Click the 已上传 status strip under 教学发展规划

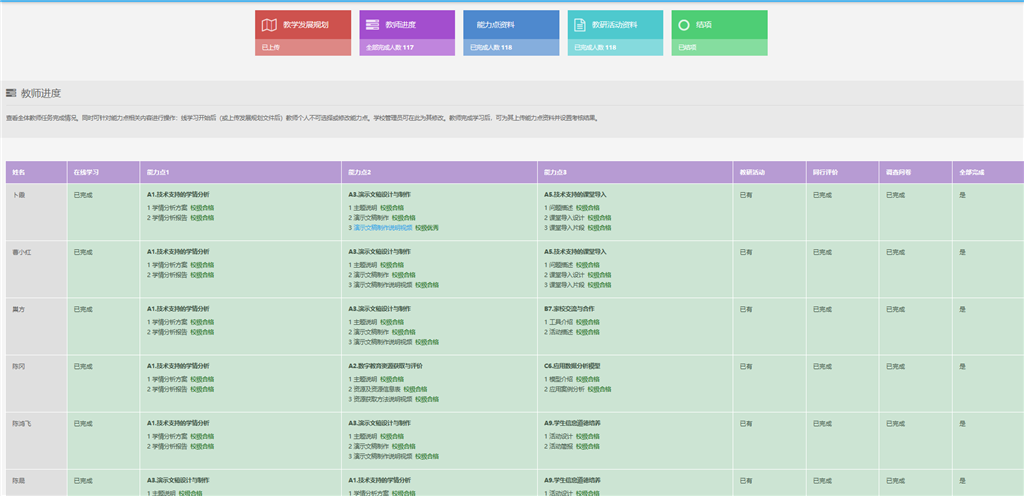[303, 48]
